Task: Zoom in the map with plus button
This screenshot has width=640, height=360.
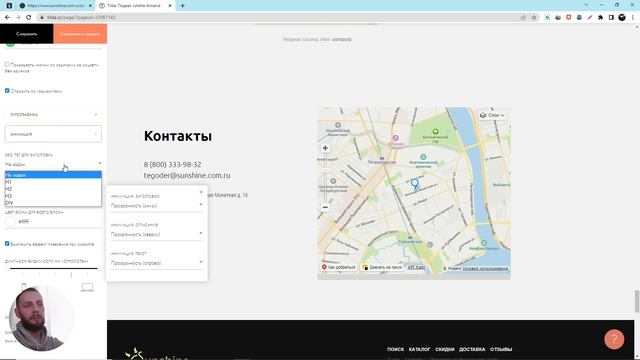Action: pyautogui.click(x=325, y=148)
